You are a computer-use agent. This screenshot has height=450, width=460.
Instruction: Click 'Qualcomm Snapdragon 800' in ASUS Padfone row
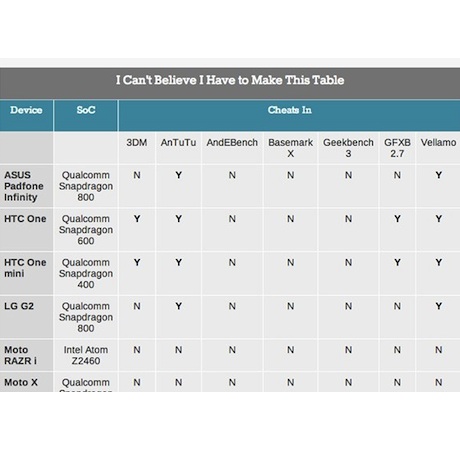click(86, 186)
